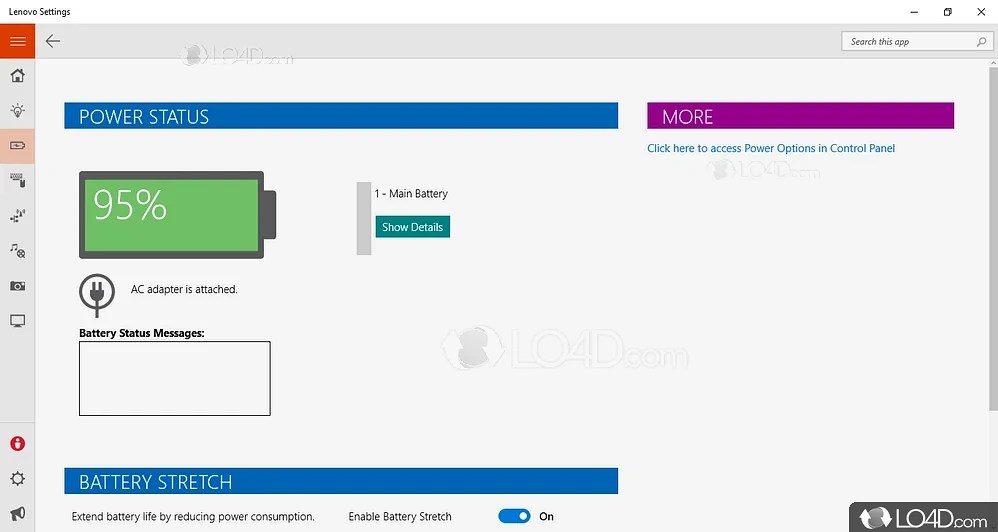The width and height of the screenshot is (998, 532).
Task: Close the Lenovo Settings window
Action: [981, 11]
